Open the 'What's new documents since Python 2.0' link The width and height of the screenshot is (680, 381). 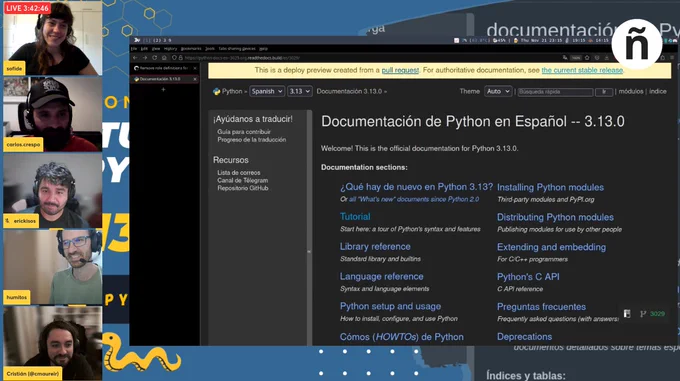coord(414,199)
